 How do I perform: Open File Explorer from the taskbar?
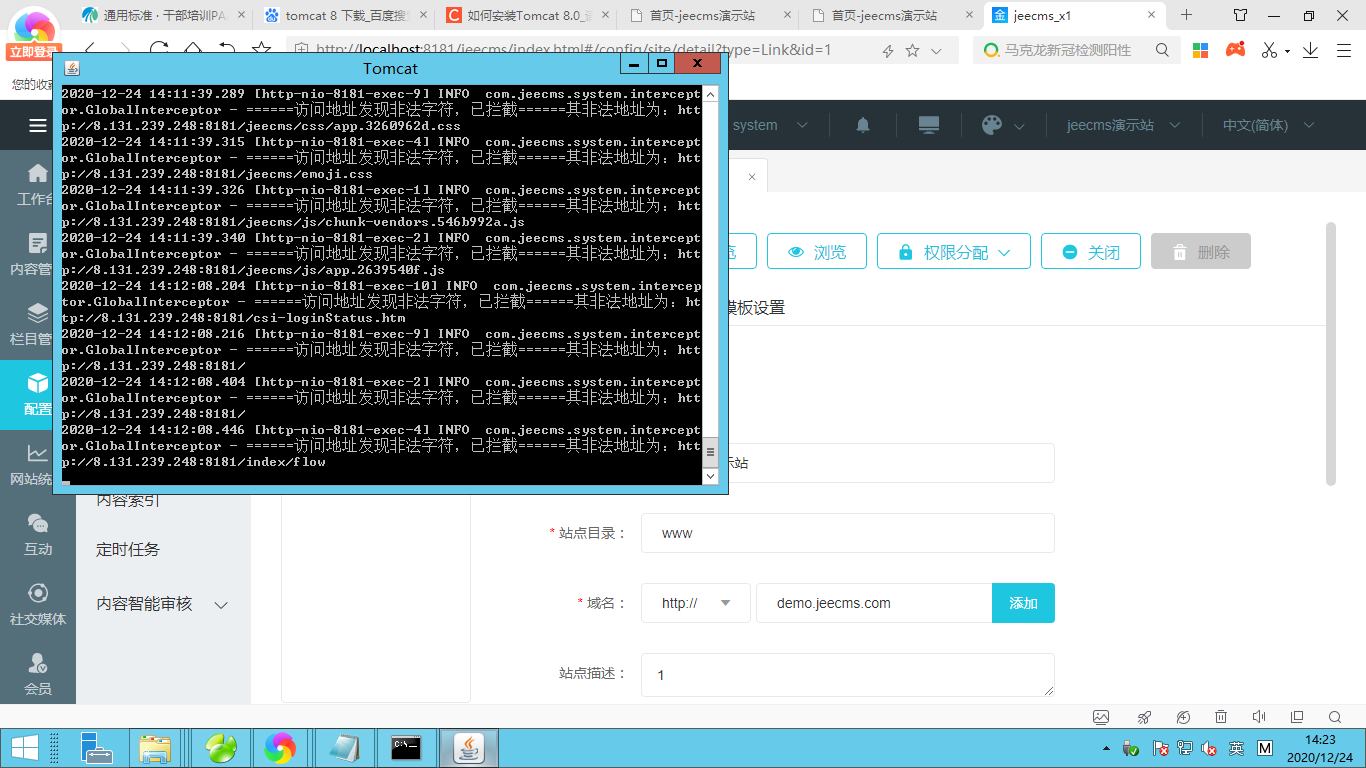(x=155, y=748)
